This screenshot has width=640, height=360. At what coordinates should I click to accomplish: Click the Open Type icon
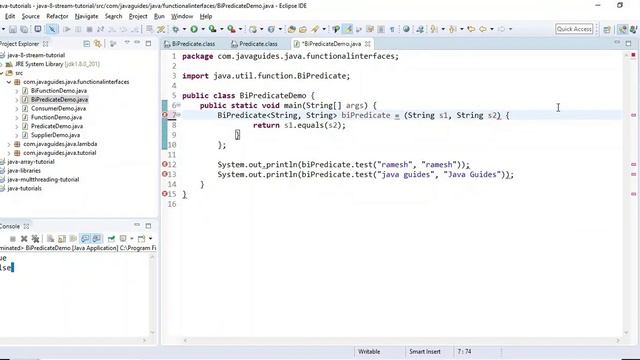291,29
